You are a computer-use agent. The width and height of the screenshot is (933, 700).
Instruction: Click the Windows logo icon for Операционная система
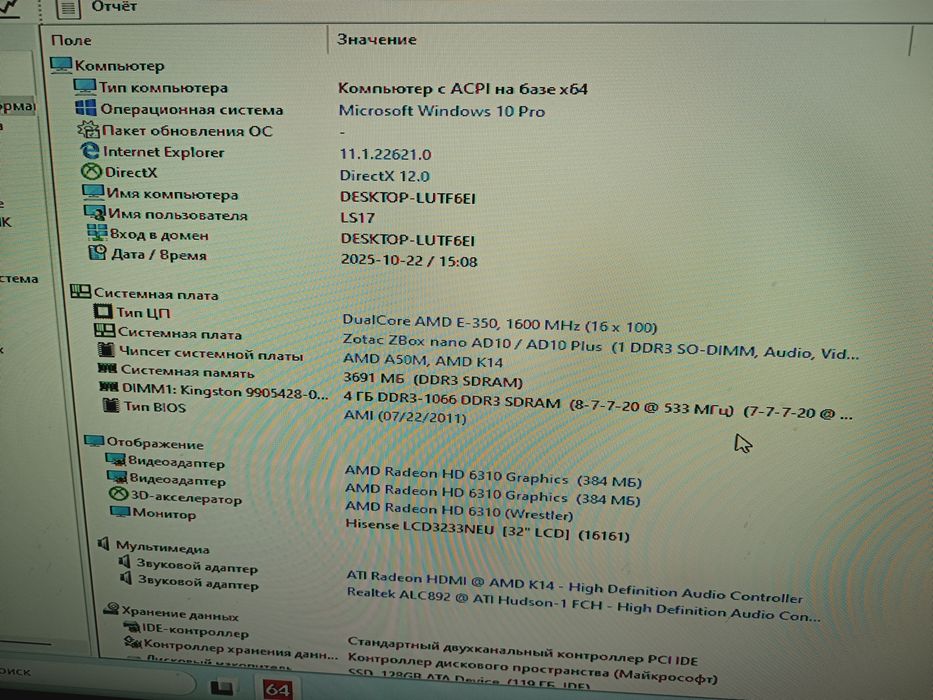[86, 108]
